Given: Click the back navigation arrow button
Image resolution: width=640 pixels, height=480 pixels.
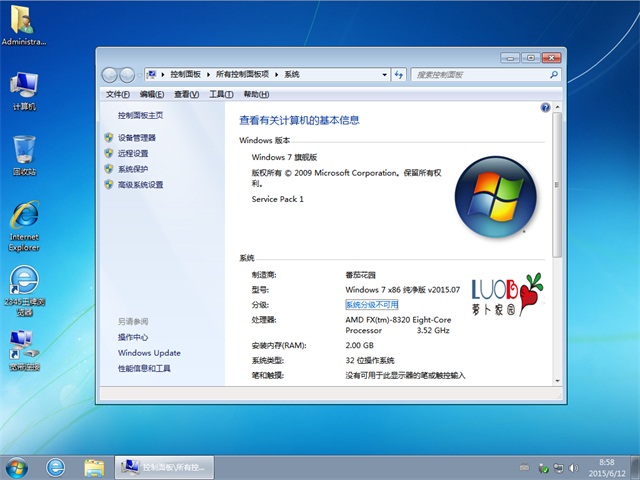Looking at the screenshot, I should tap(110, 75).
